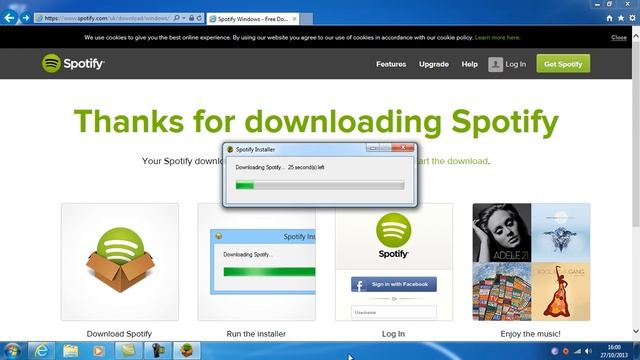
Task: Click the security lock icon in the address bar
Action: (191, 18)
